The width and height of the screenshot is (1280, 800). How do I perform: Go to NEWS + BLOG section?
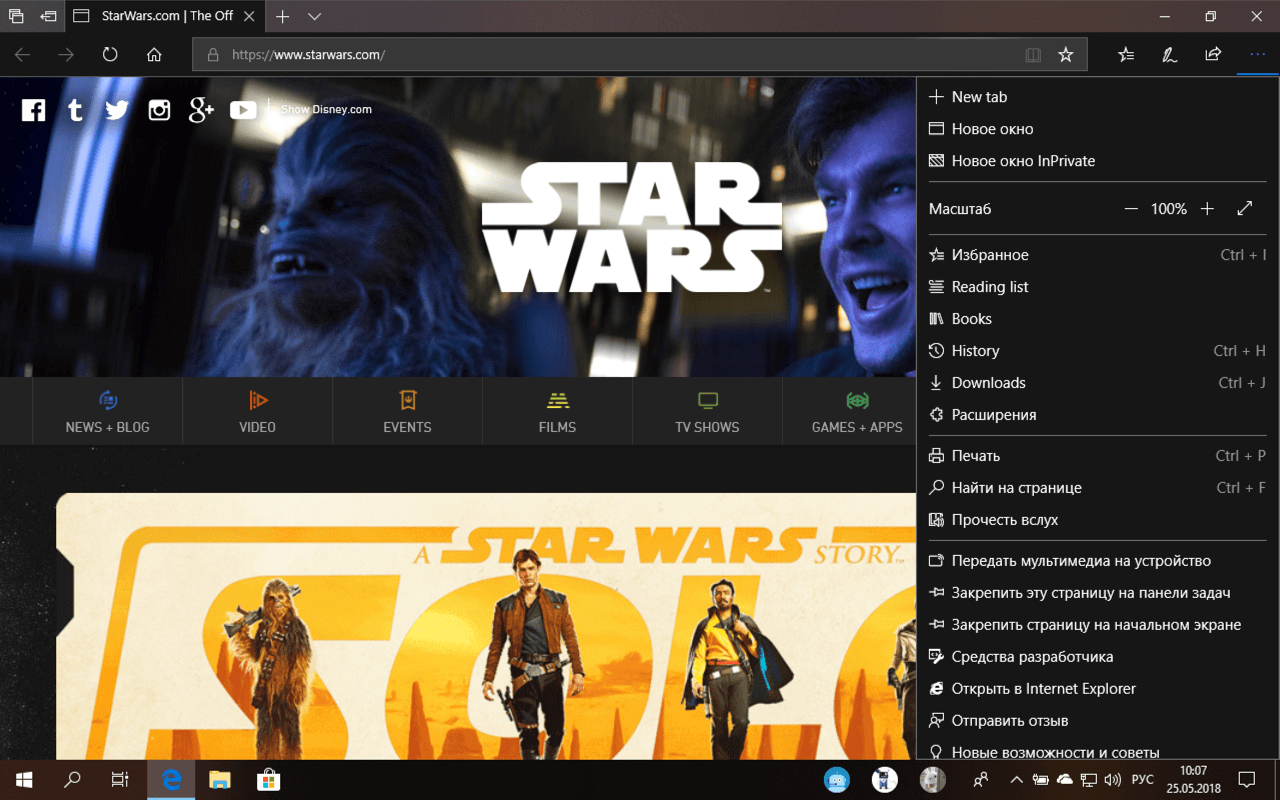[107, 411]
